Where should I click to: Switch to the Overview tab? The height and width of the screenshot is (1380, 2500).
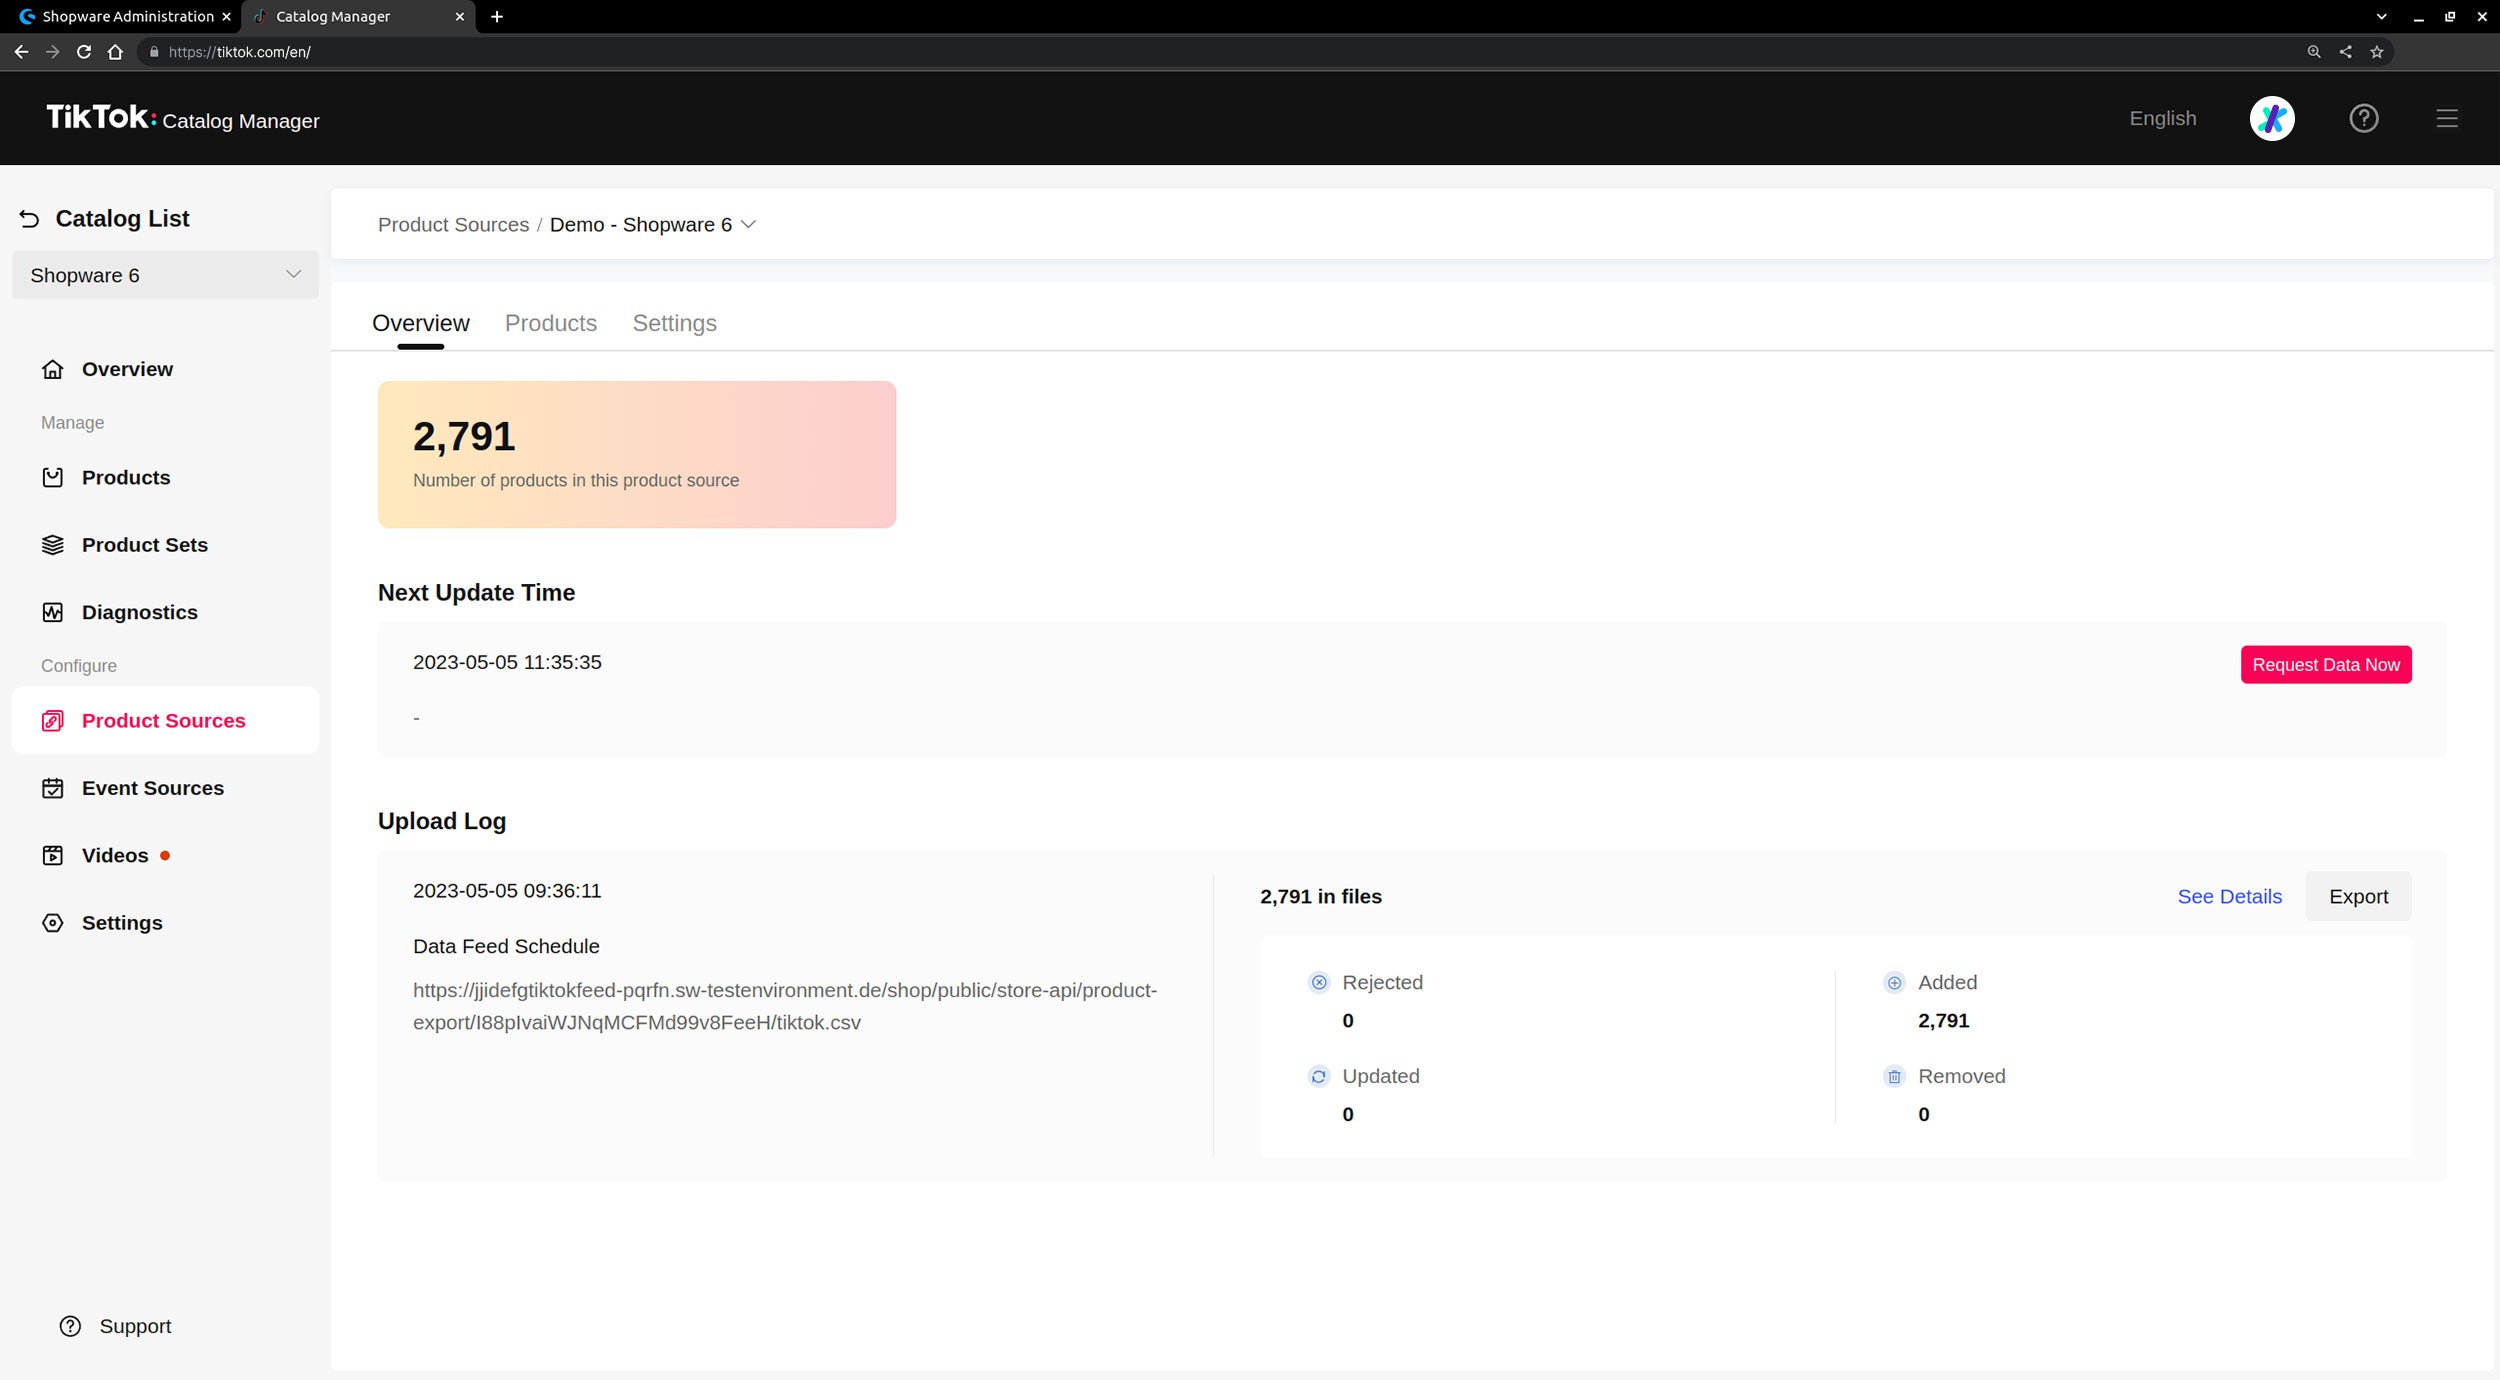420,323
